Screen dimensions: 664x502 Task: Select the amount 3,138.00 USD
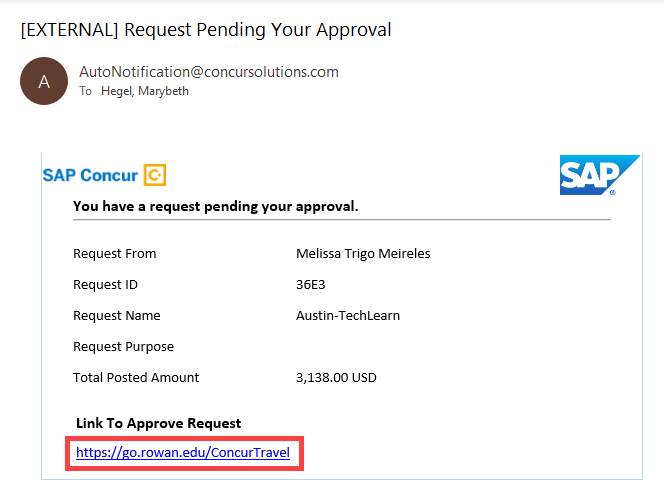pos(336,377)
